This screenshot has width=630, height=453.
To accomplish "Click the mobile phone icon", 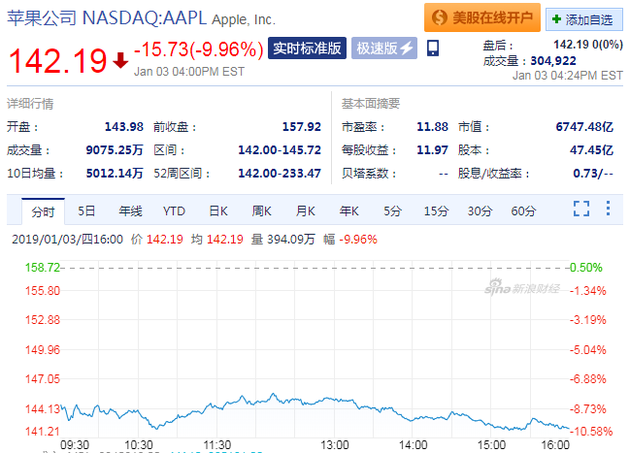I will 433,48.
